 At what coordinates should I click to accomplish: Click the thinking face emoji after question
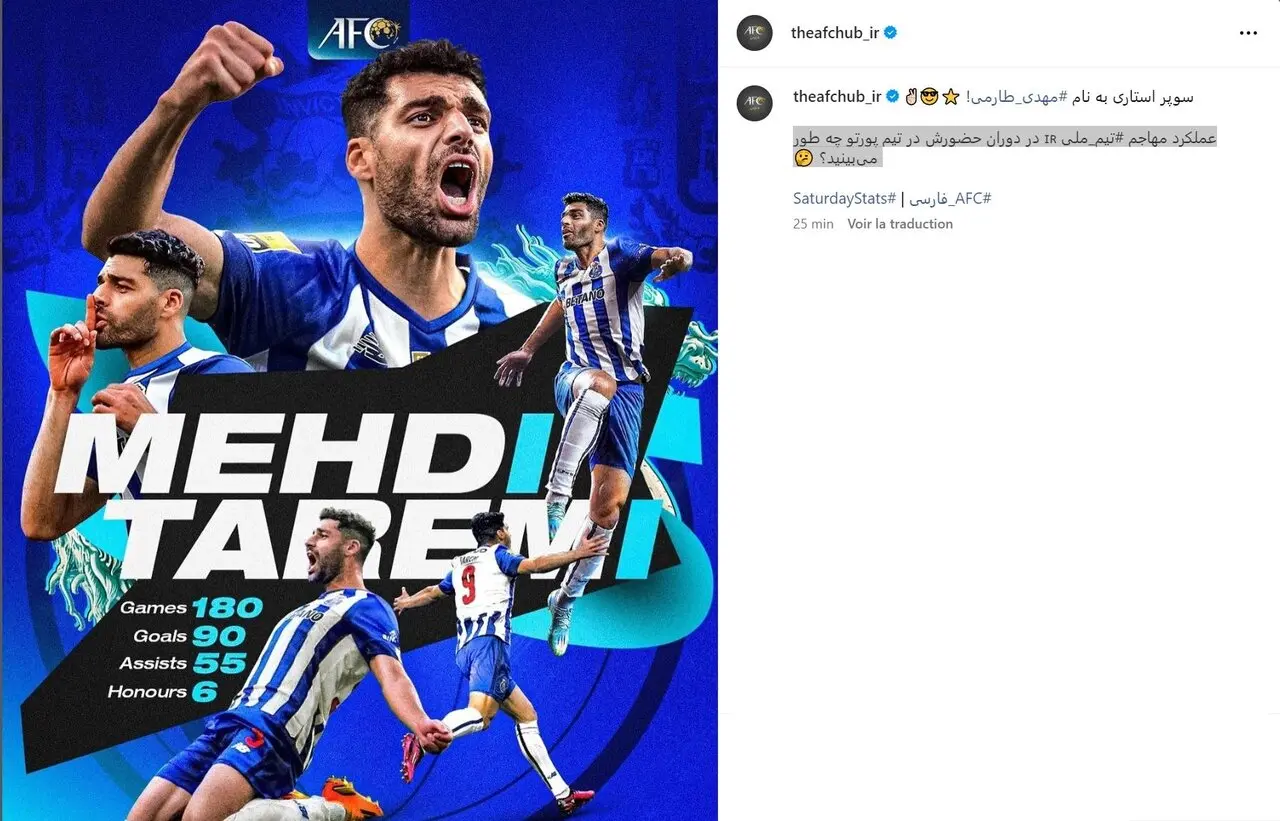point(803,158)
